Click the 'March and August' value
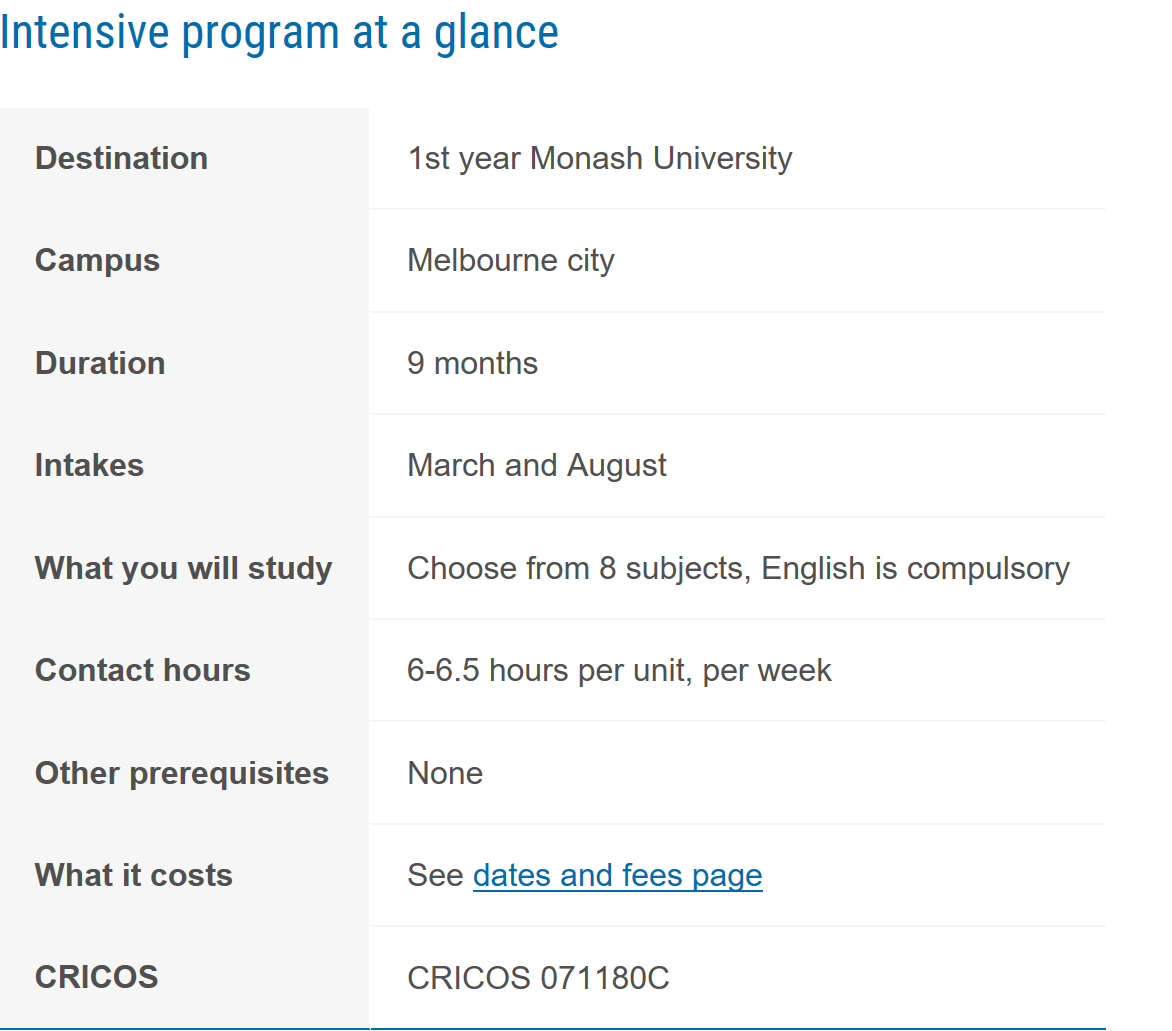This screenshot has width=1172, height=1031. (537, 465)
